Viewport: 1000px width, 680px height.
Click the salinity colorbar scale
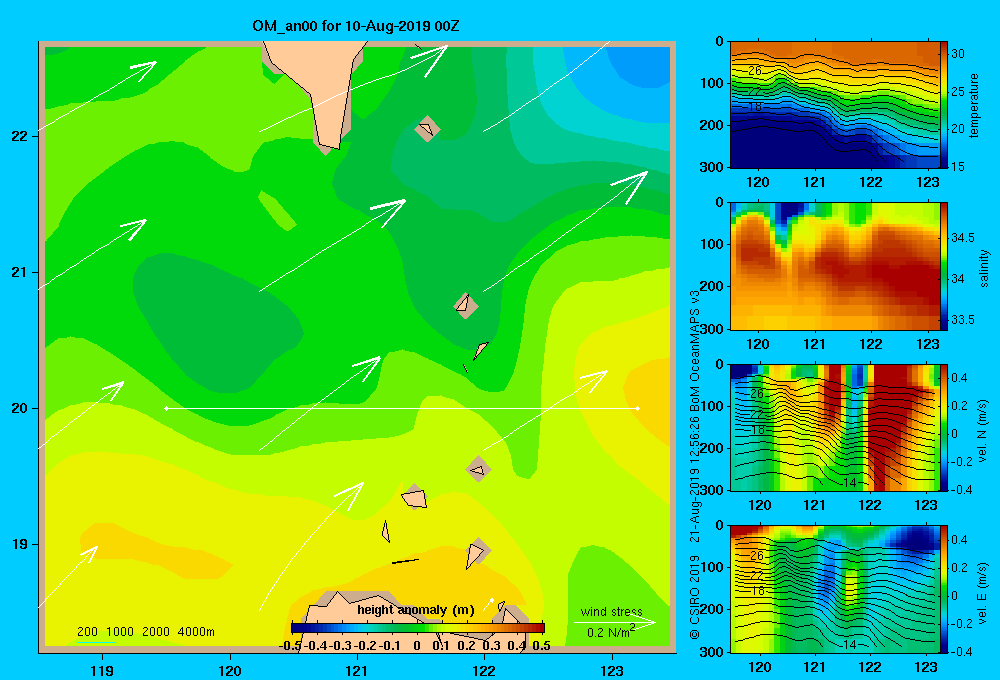click(944, 266)
